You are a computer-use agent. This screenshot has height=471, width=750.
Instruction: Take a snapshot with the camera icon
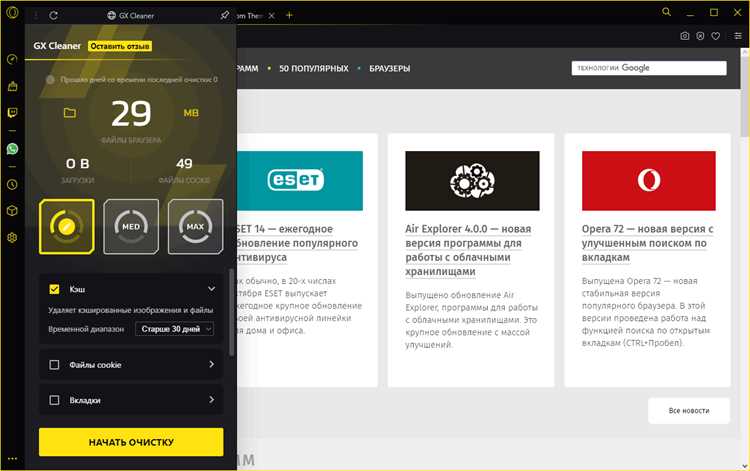[x=685, y=36]
